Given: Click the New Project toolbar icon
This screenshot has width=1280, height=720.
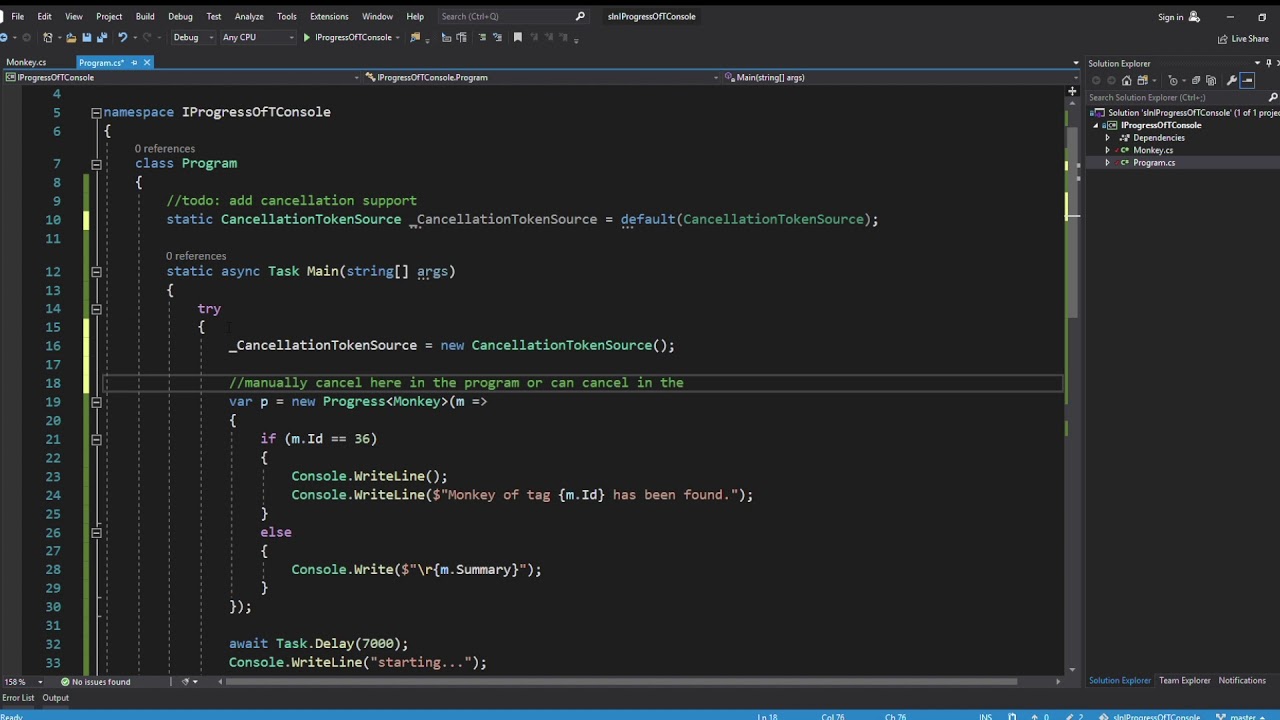Looking at the screenshot, I should click(x=47, y=37).
